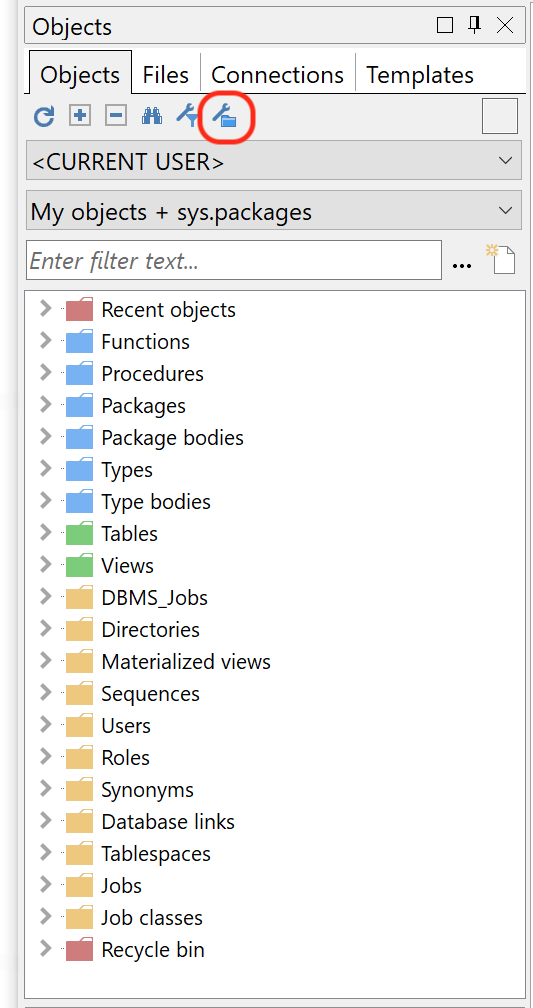This screenshot has width=533, height=1008.
Task: Click the Roles folder icon
Action: coord(80,758)
